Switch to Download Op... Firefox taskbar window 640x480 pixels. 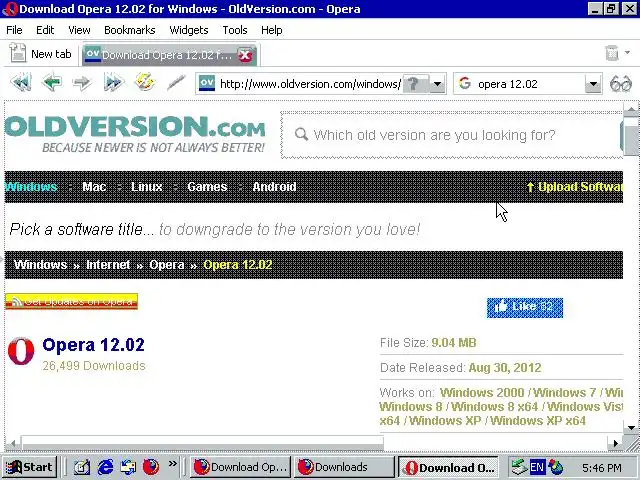point(240,467)
